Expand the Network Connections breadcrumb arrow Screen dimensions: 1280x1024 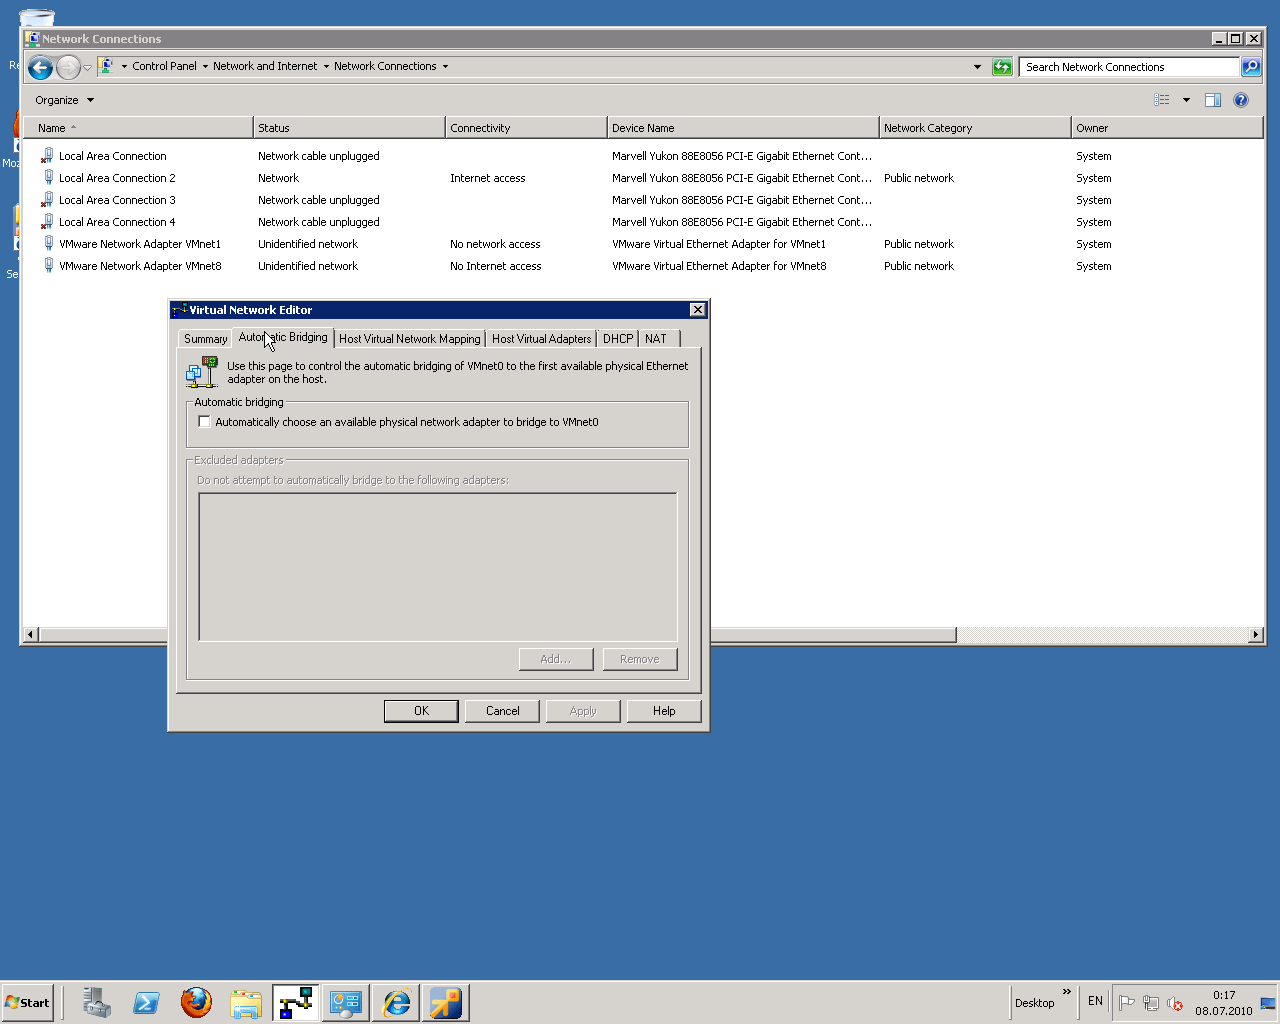tap(445, 67)
